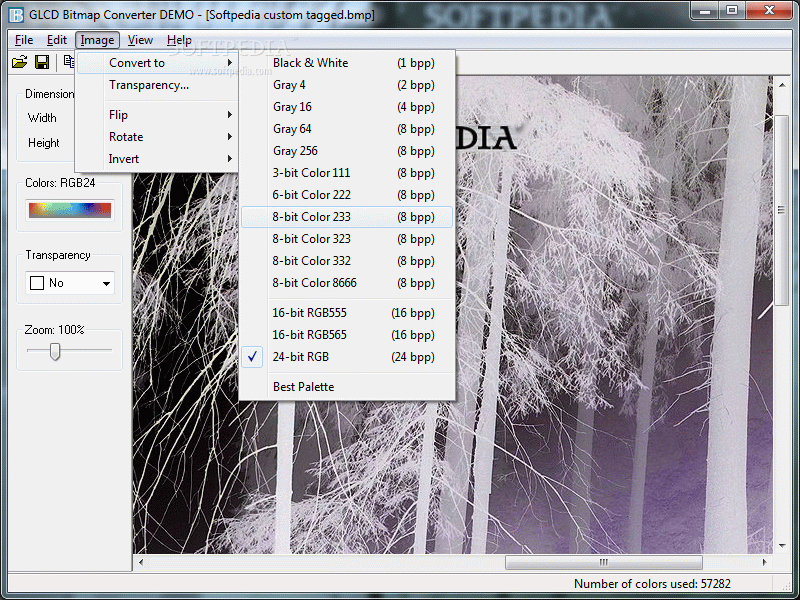Select Gray 64 conversion
The height and width of the screenshot is (600, 800).
(347, 129)
